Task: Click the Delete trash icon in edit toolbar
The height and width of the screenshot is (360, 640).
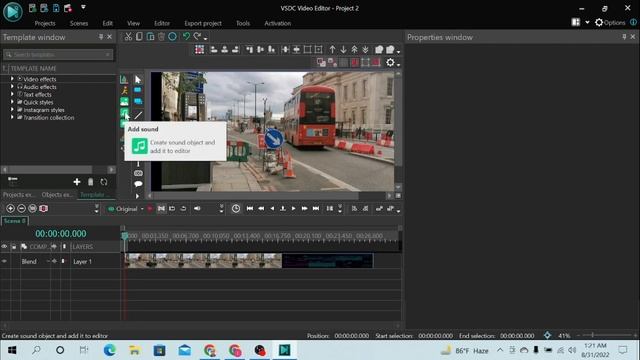Action: click(x=161, y=37)
